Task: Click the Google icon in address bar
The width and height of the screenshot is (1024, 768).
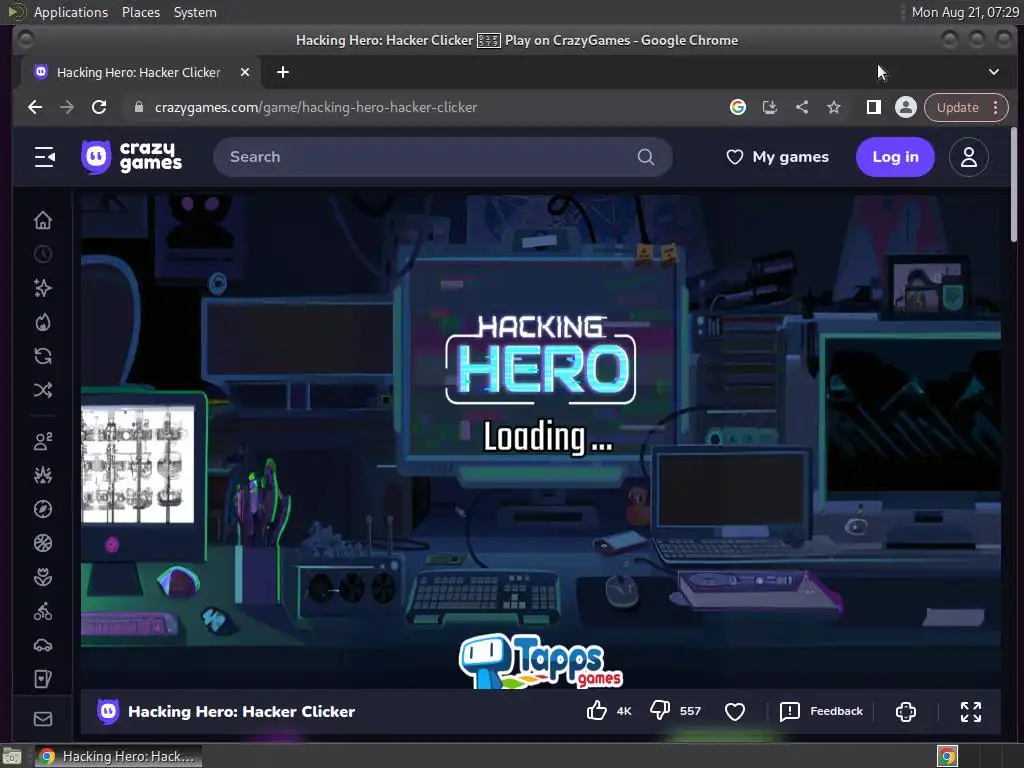Action: pyautogui.click(x=738, y=107)
